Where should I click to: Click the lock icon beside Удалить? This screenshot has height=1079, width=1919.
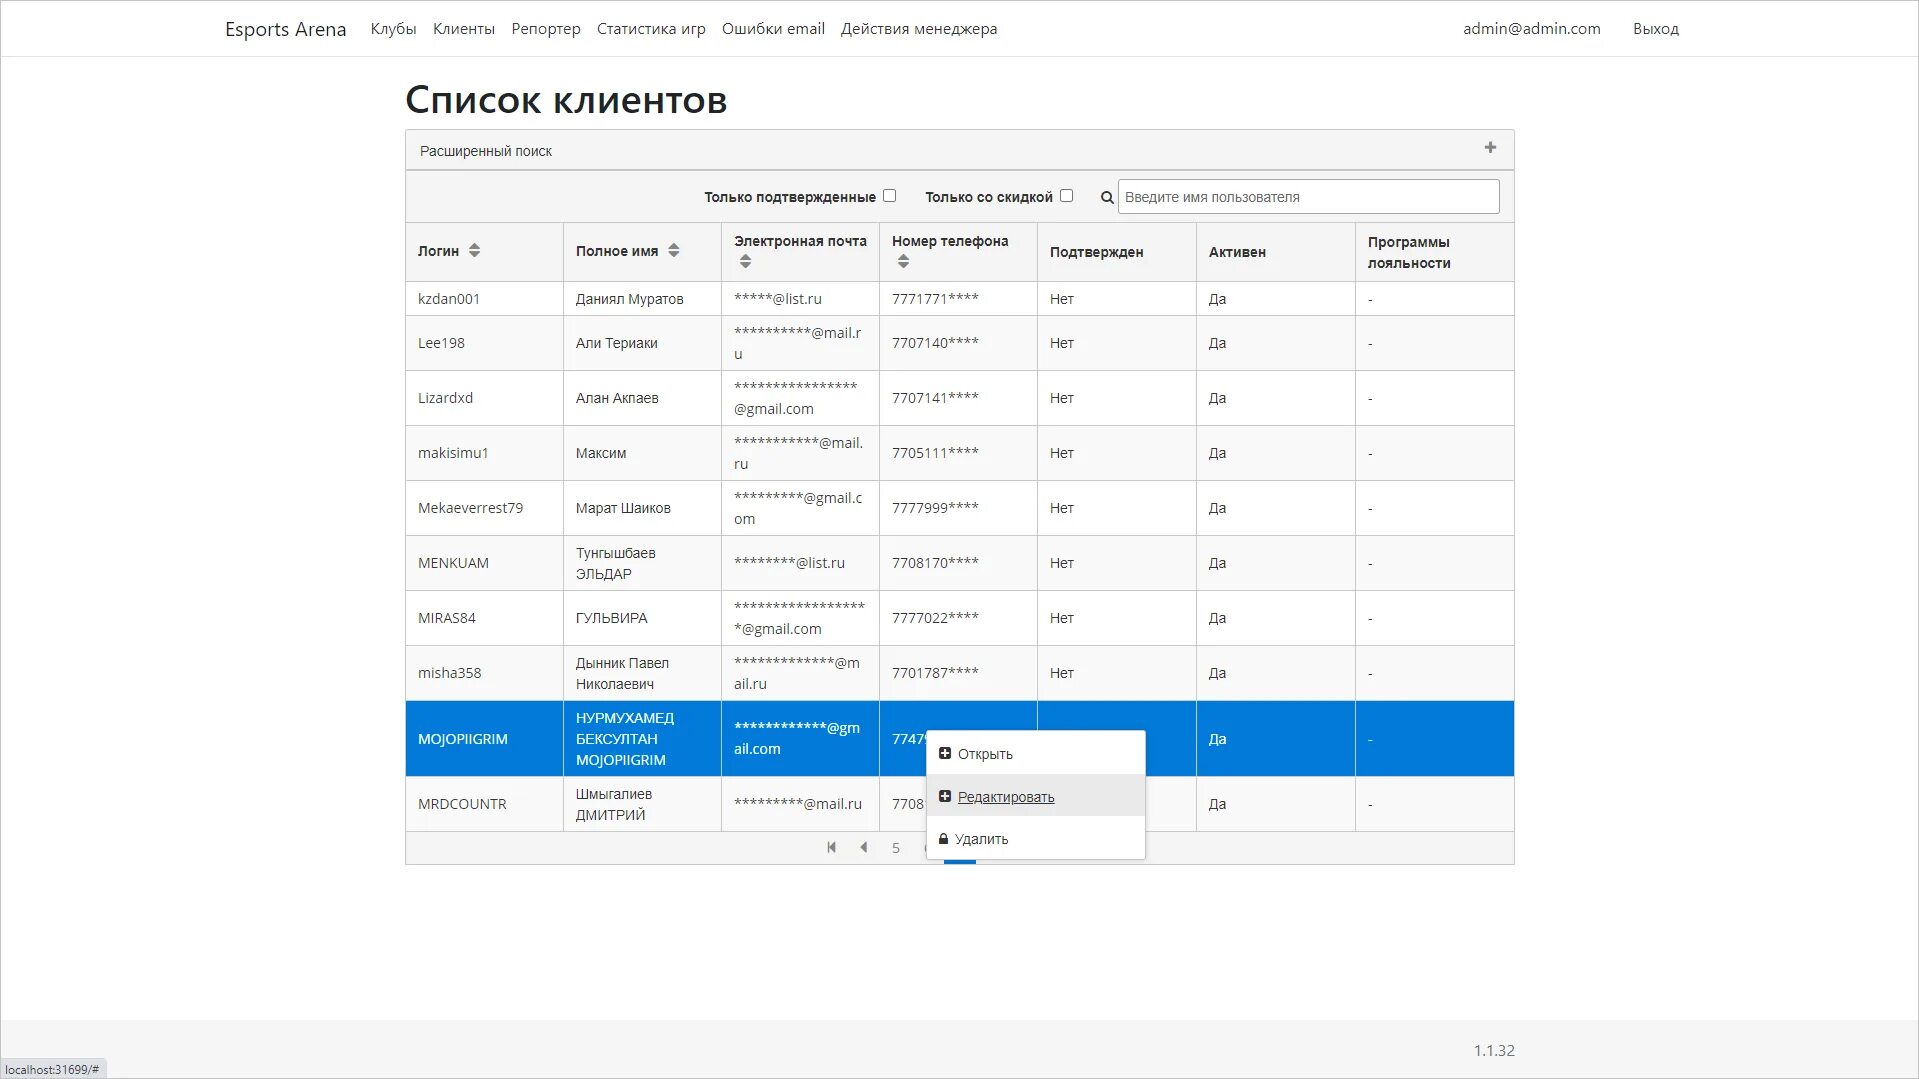[942, 839]
